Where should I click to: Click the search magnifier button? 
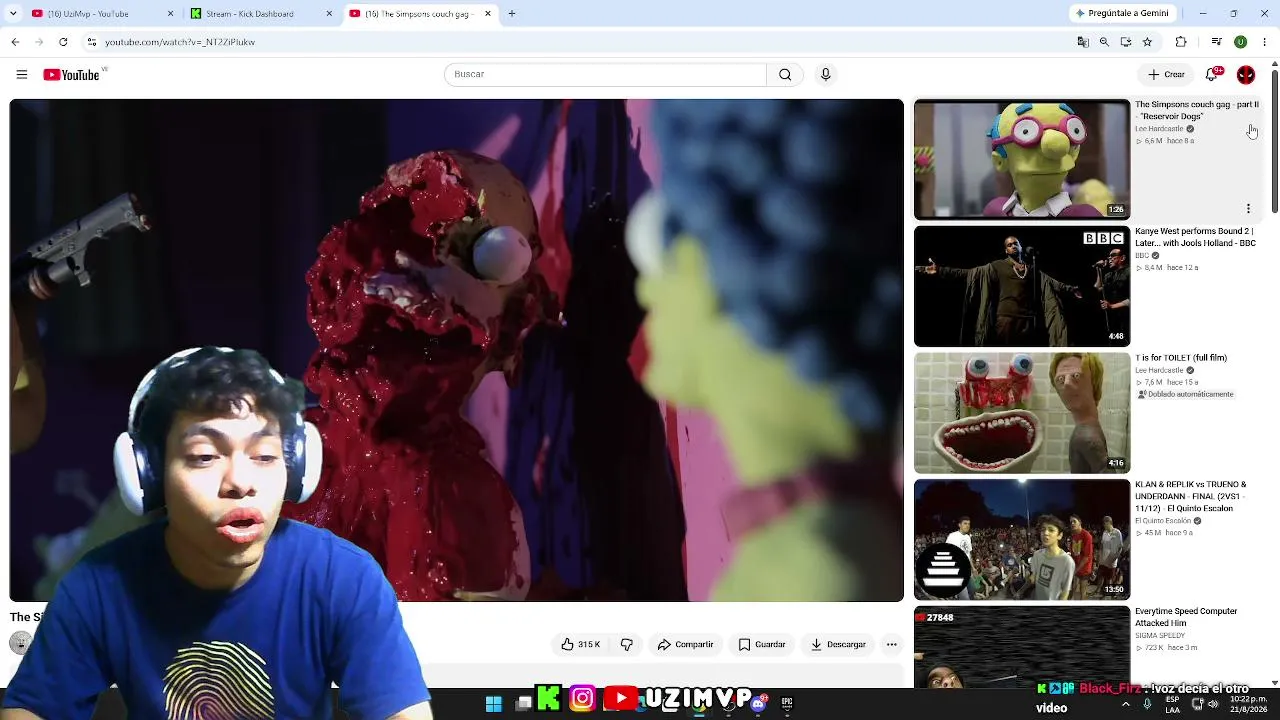pos(785,74)
